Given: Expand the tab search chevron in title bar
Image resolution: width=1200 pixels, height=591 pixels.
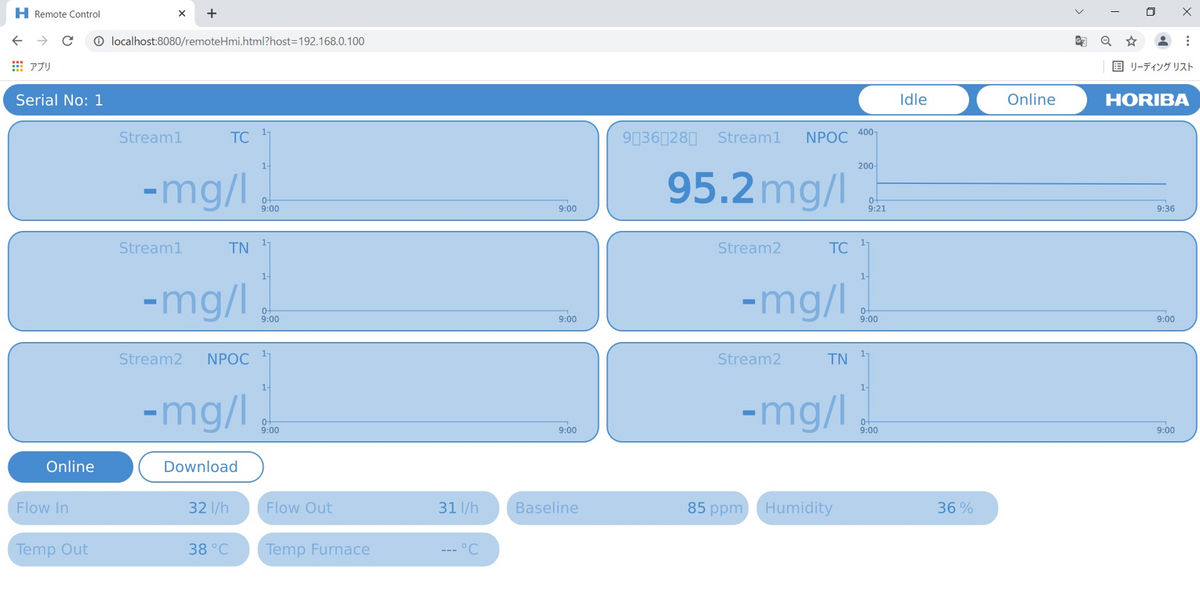Looking at the screenshot, I should [1079, 12].
